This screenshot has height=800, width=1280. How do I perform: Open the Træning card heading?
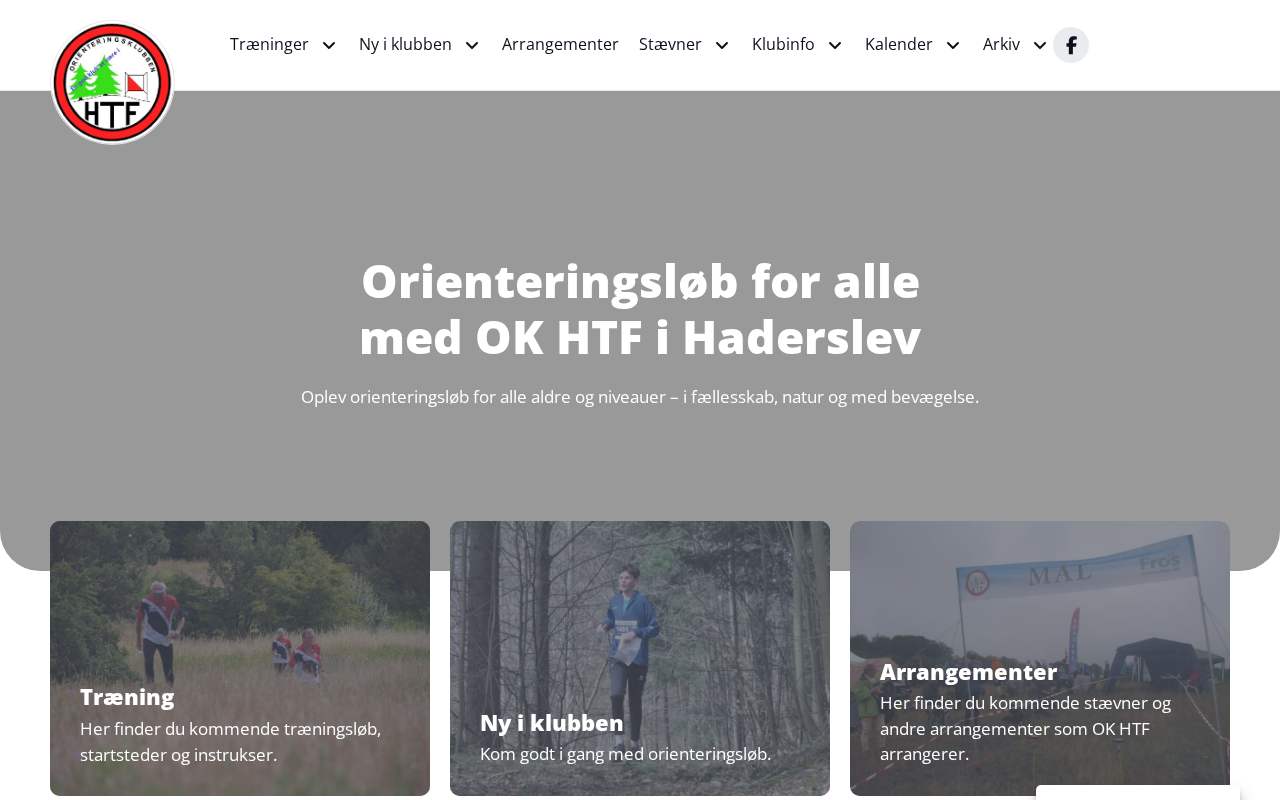click(127, 697)
